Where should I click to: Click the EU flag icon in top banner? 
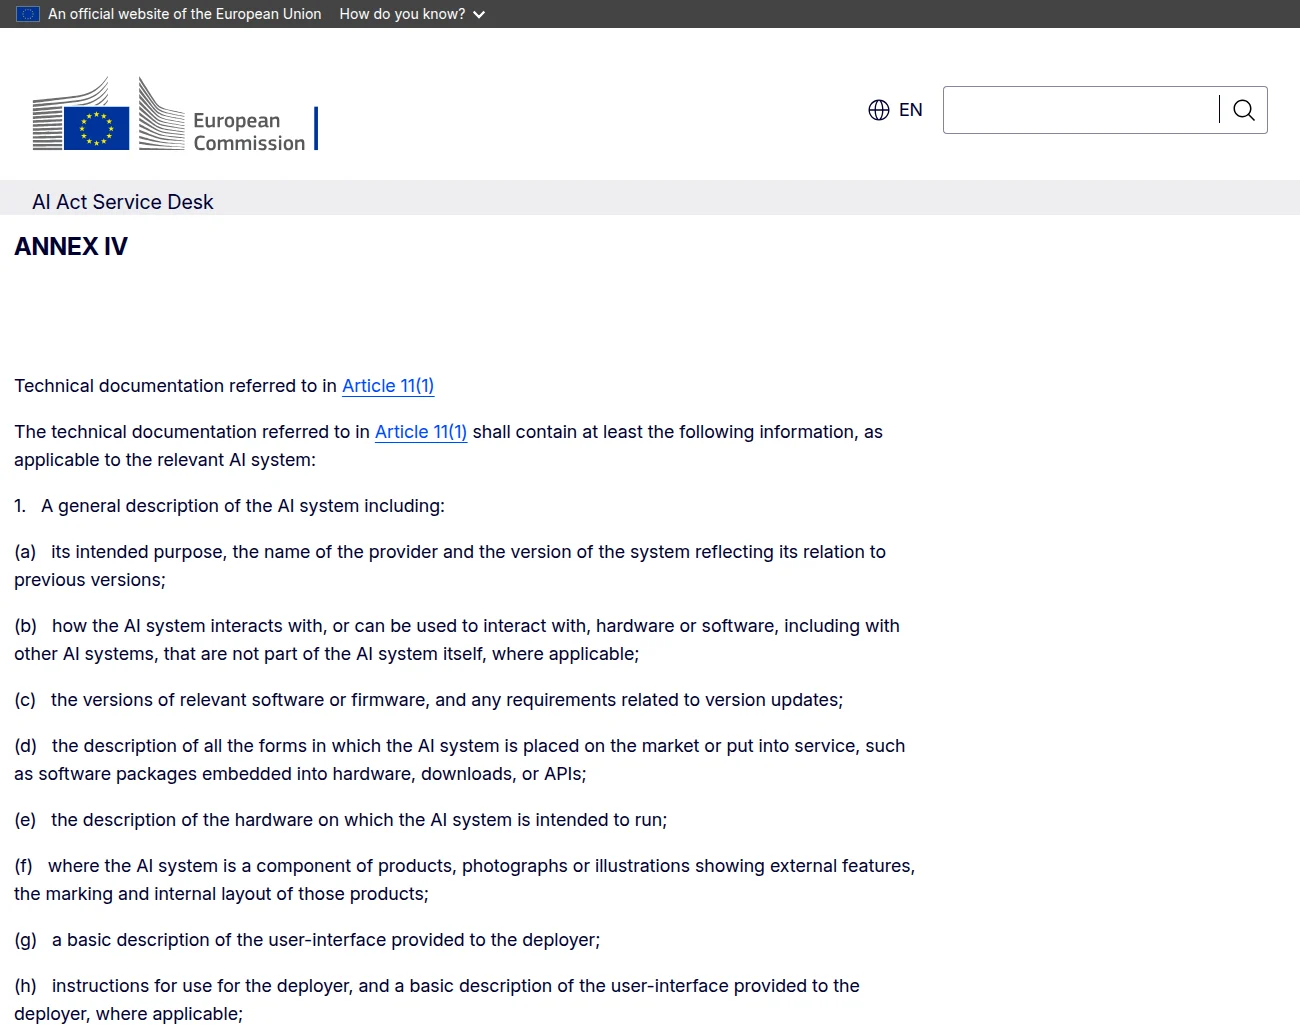(28, 14)
